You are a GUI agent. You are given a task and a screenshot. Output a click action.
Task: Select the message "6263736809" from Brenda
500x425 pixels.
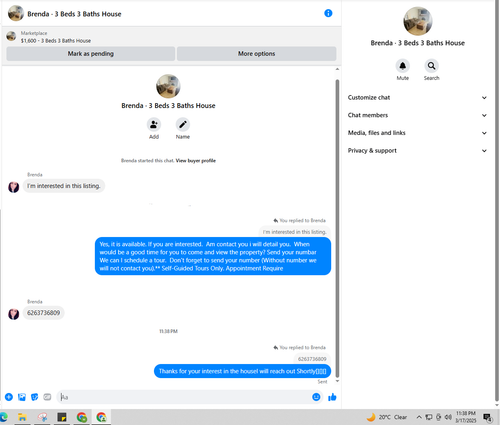pos(44,313)
